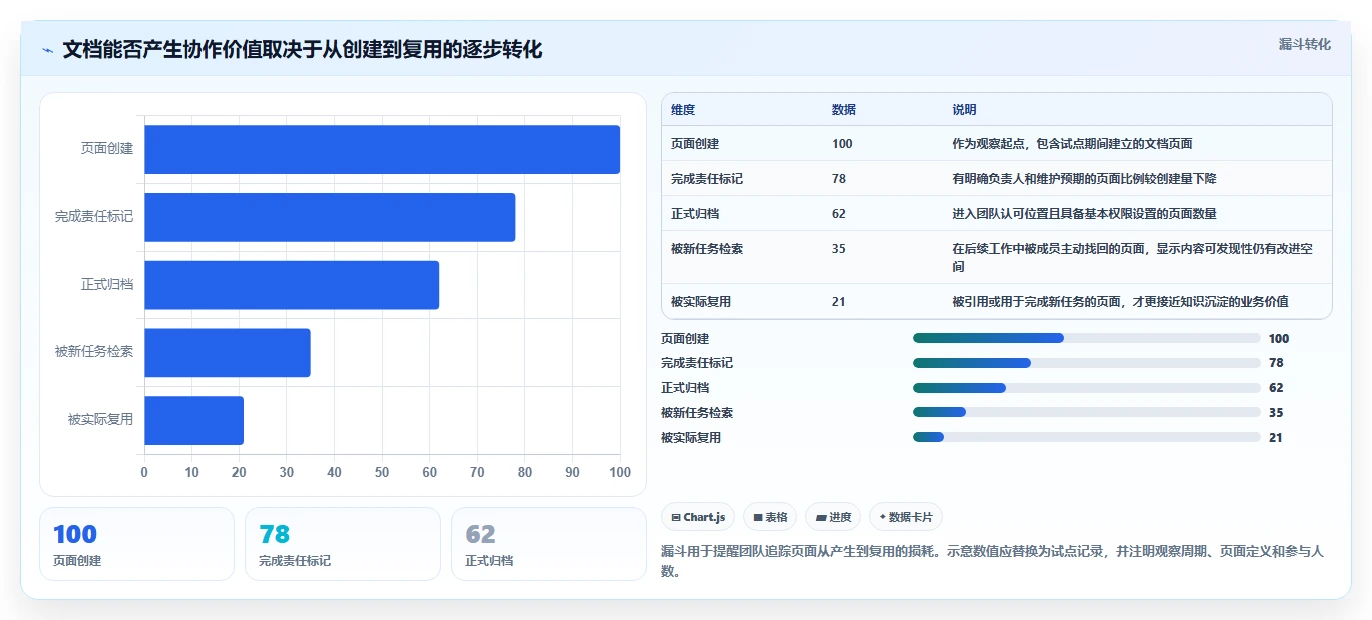Image resolution: width=1372 pixels, height=620 pixels.
Task: Click the 页面创建 progress bar
Action: tap(1086, 338)
